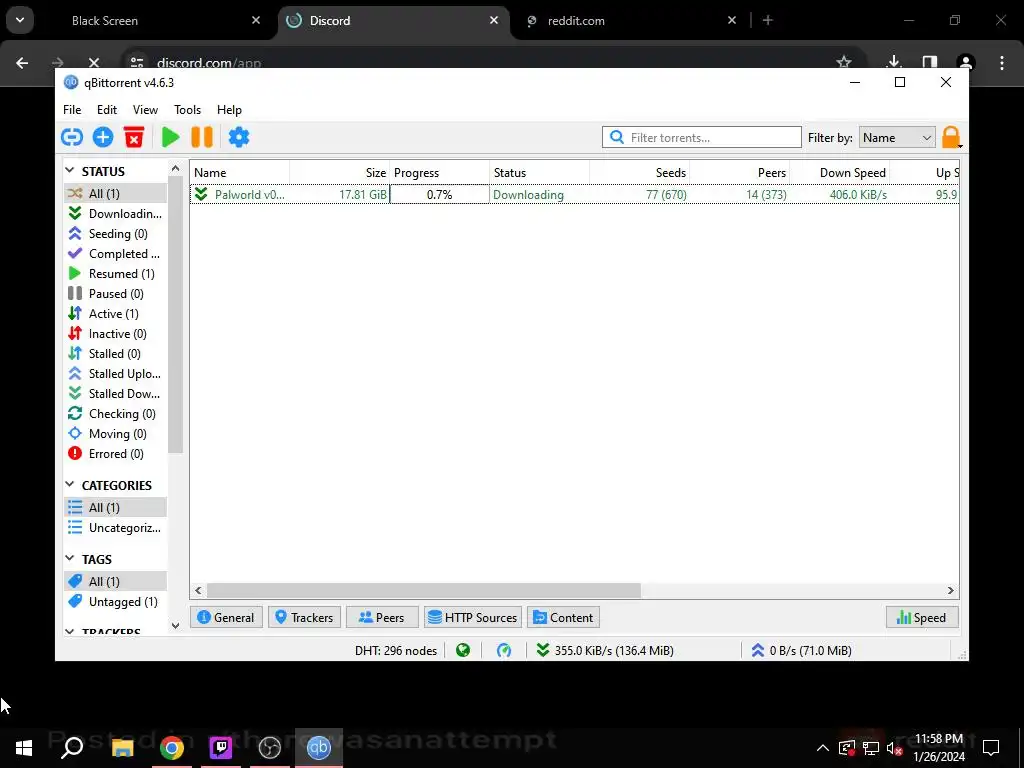
Task: Click the upload speed status entry
Action: [x=801, y=650]
